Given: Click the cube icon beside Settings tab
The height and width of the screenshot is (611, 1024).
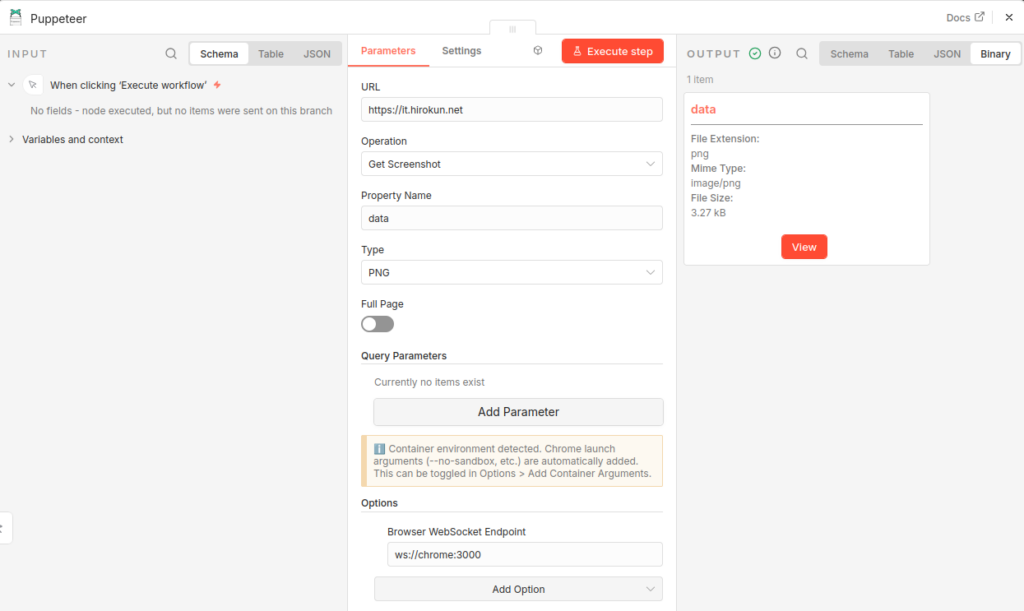Looking at the screenshot, I should click(538, 51).
